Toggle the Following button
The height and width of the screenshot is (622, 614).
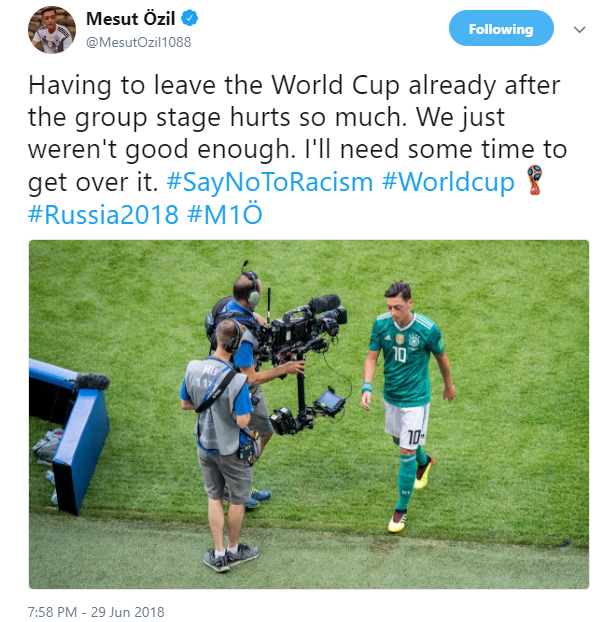(500, 29)
